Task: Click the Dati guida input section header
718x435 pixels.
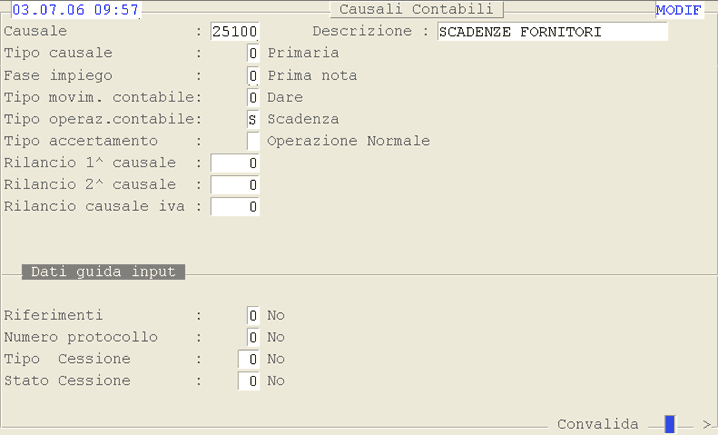Action: tap(103, 272)
